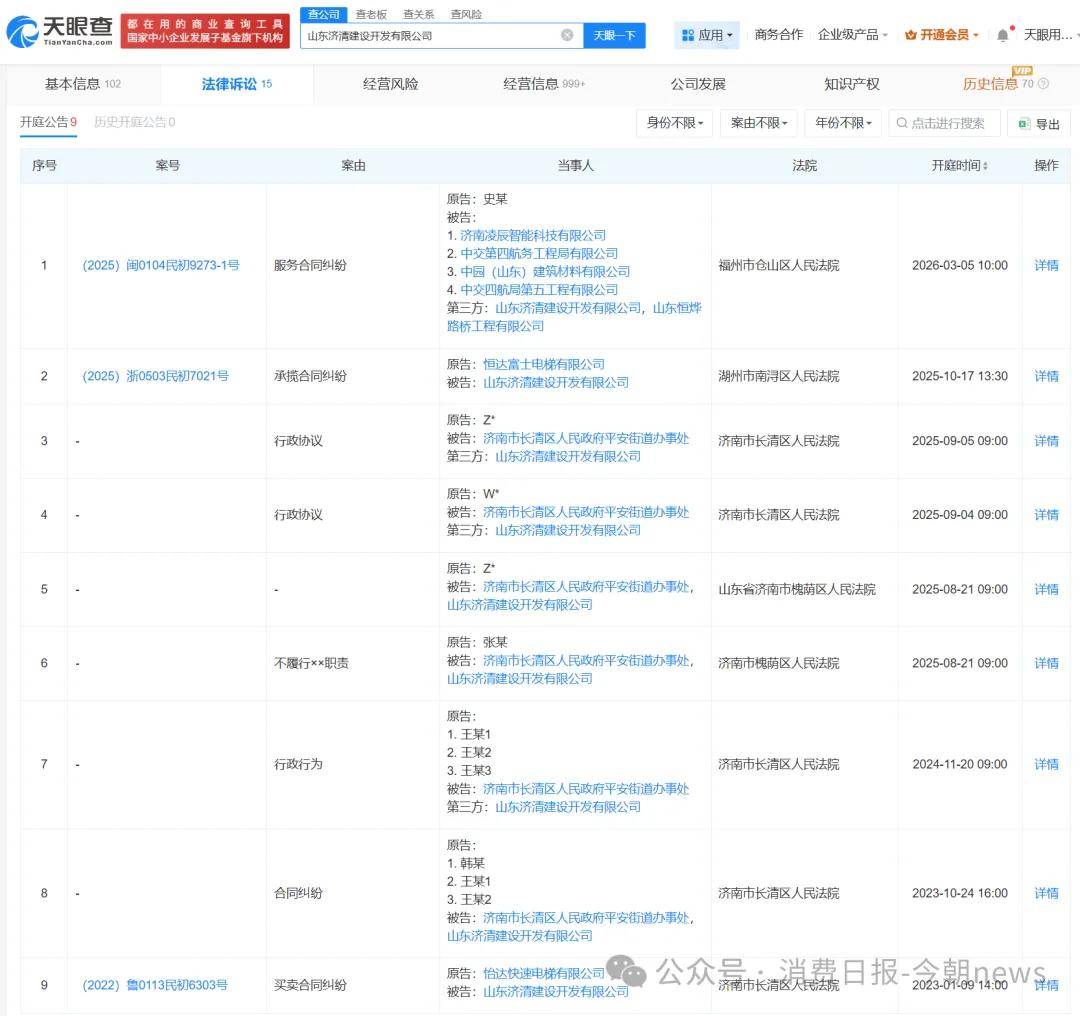
Task: Switch to the 经营信息 tab
Action: coord(544,84)
